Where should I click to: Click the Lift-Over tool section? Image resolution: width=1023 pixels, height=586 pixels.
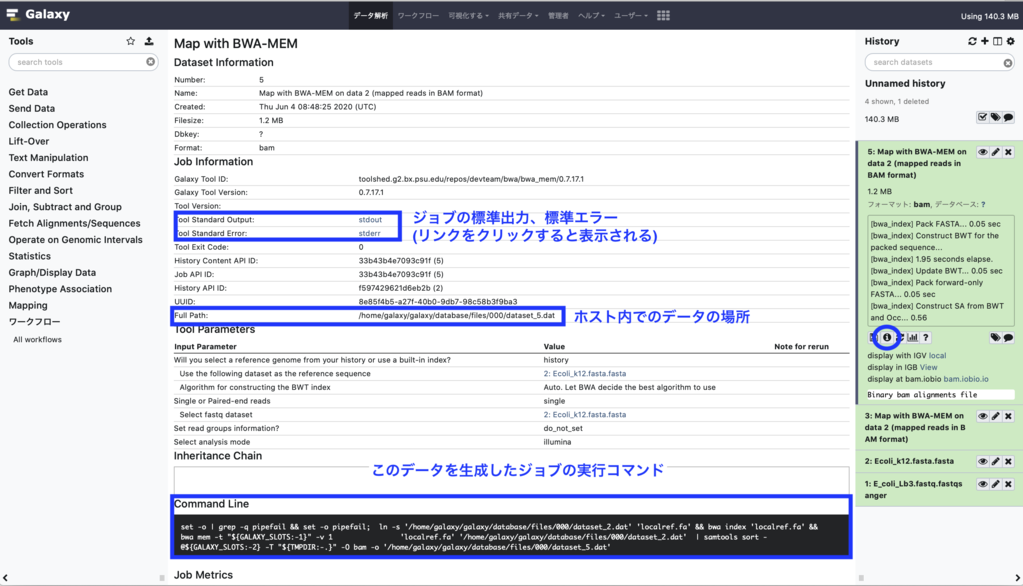29,141
